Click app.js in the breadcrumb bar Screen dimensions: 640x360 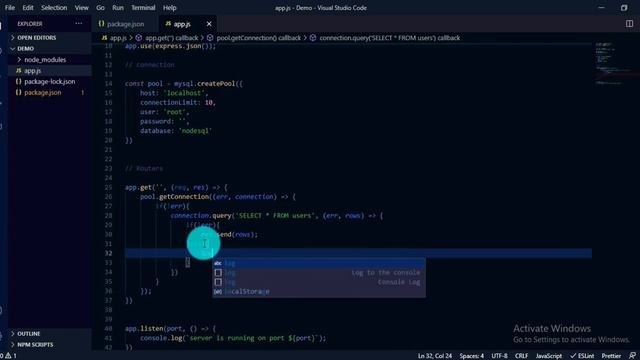tap(115, 38)
